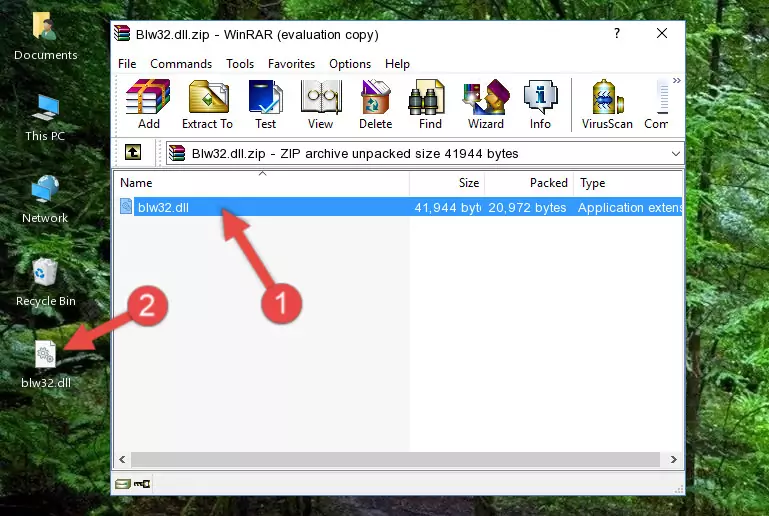The width and height of the screenshot is (769, 516).
Task: Click the key password icon in status bar
Action: click(x=142, y=484)
